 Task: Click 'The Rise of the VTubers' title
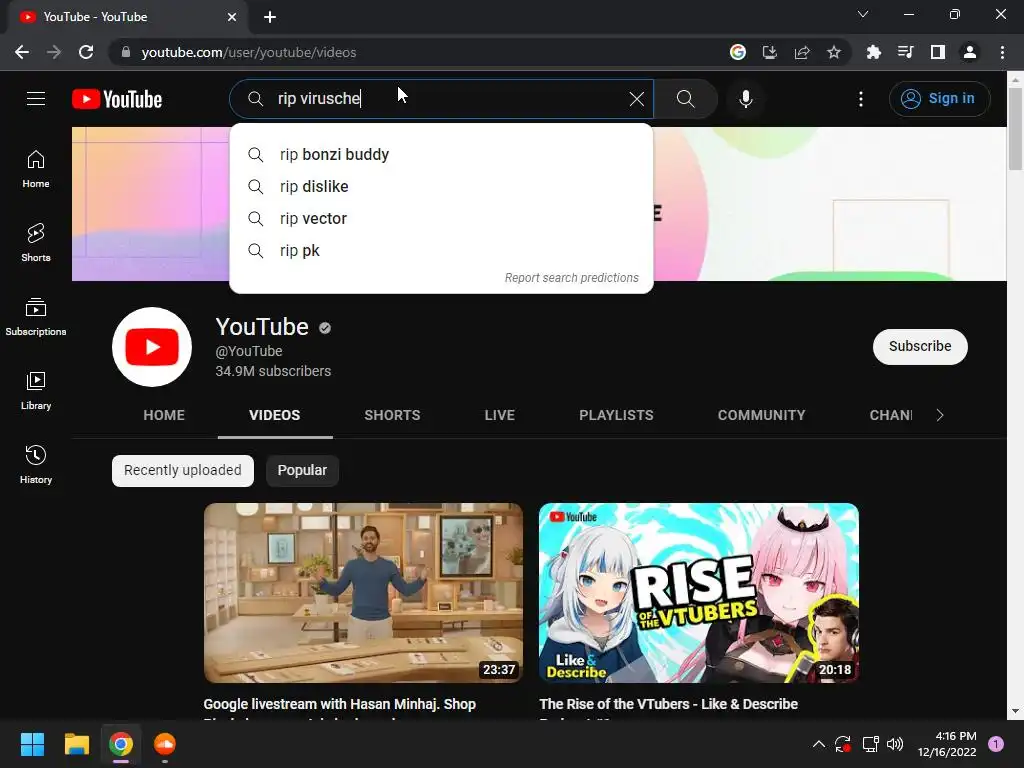coord(669,704)
